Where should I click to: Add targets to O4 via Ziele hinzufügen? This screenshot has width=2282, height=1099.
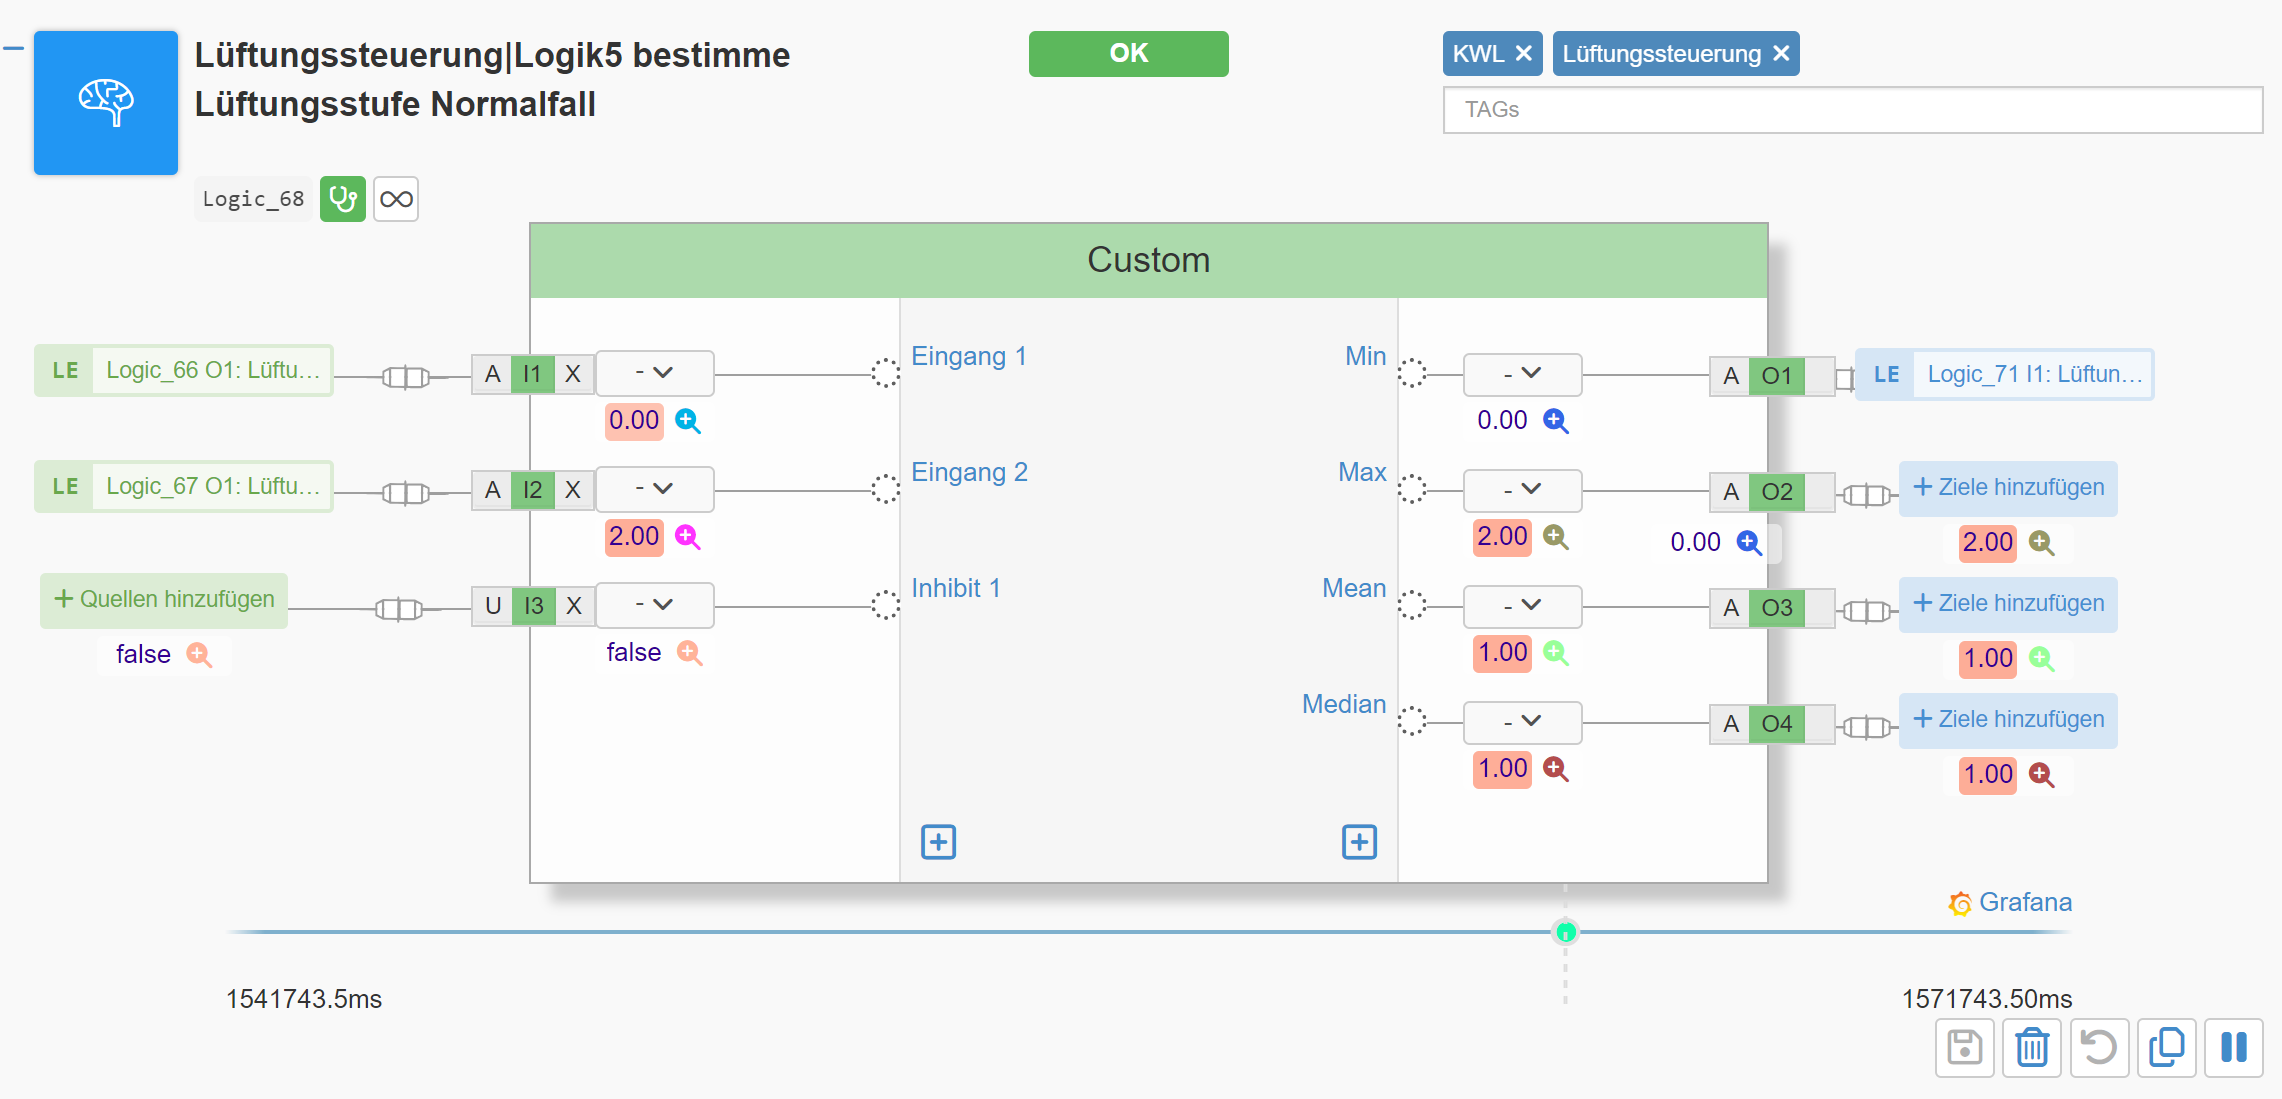click(2008, 720)
